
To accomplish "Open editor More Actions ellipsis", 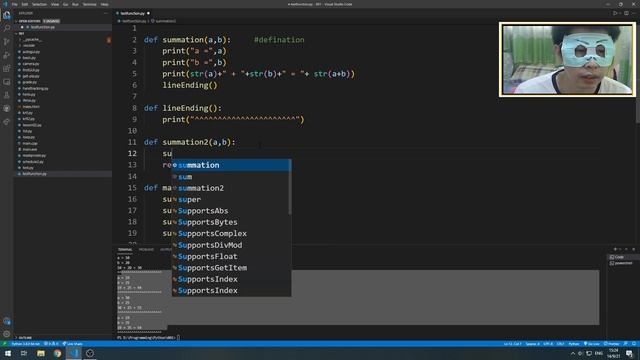I will (x=634, y=13).
